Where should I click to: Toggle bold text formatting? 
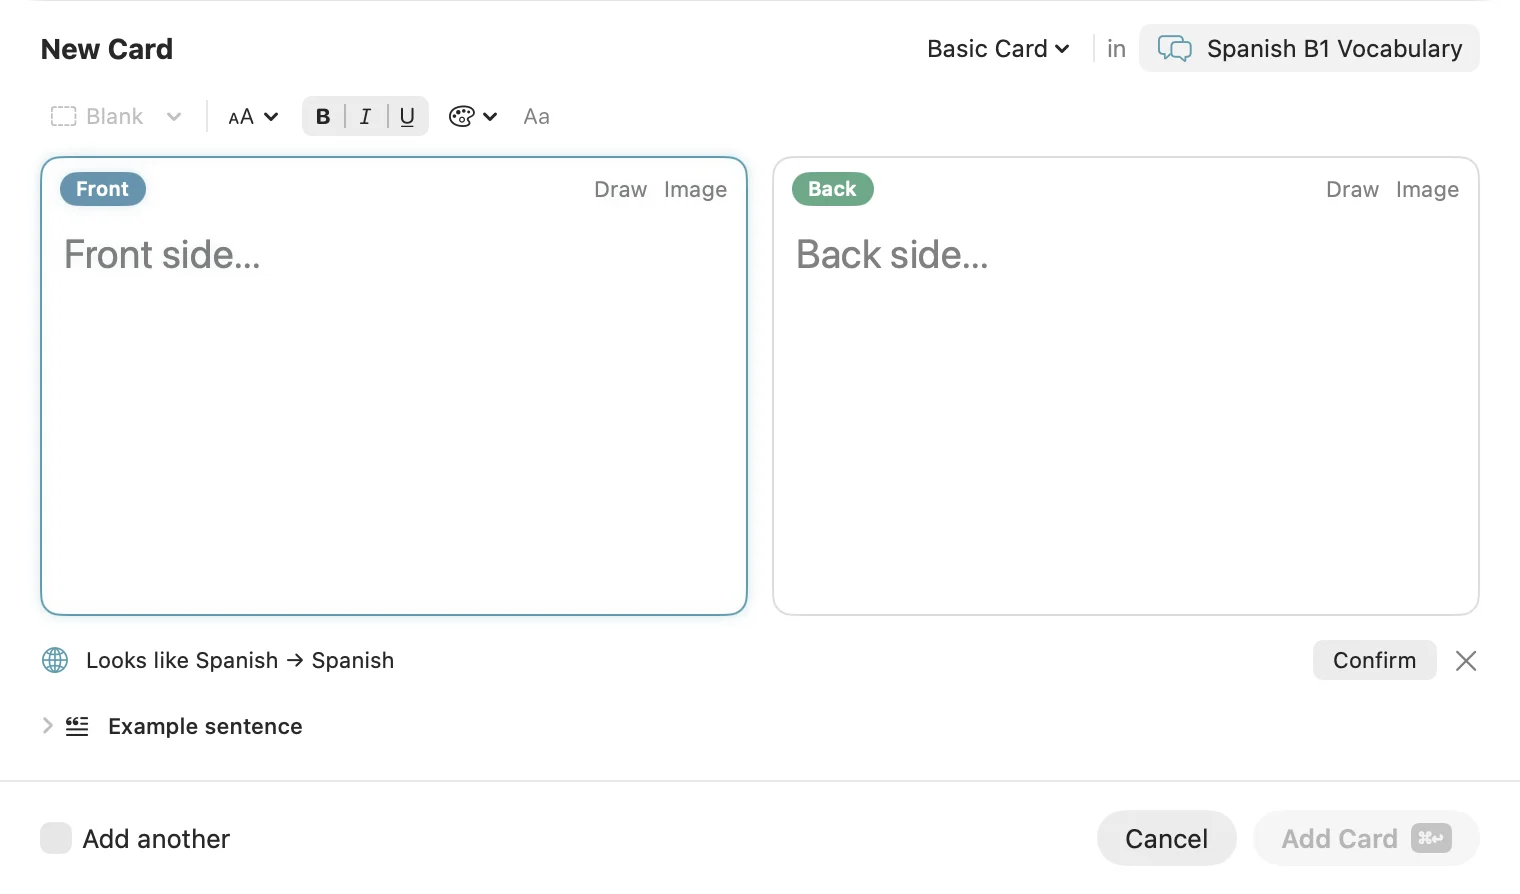click(x=323, y=116)
